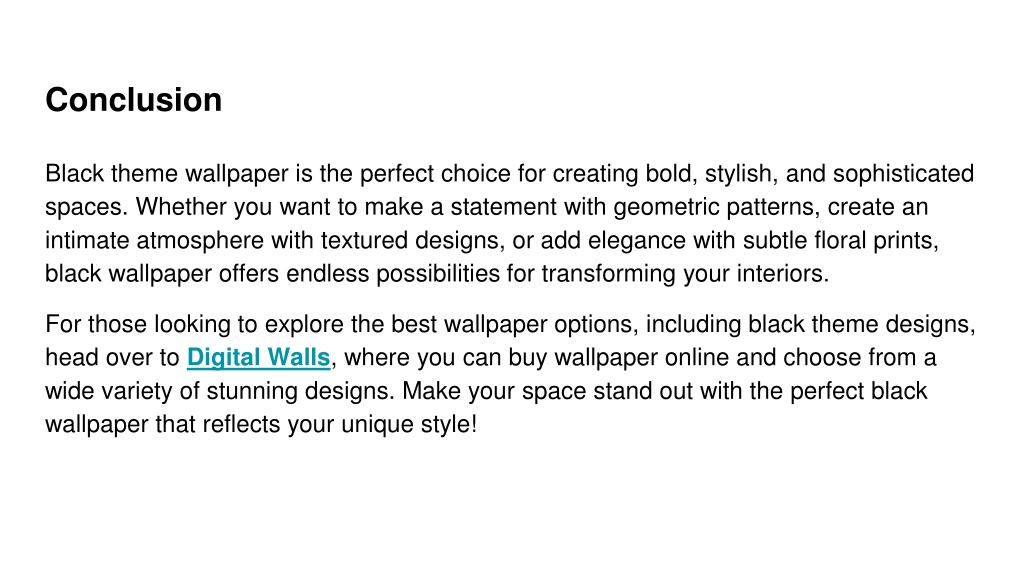This screenshot has width=1024, height=576.
Task: Click the word "sophisticated" in the first line
Action: pyautogui.click(x=903, y=174)
